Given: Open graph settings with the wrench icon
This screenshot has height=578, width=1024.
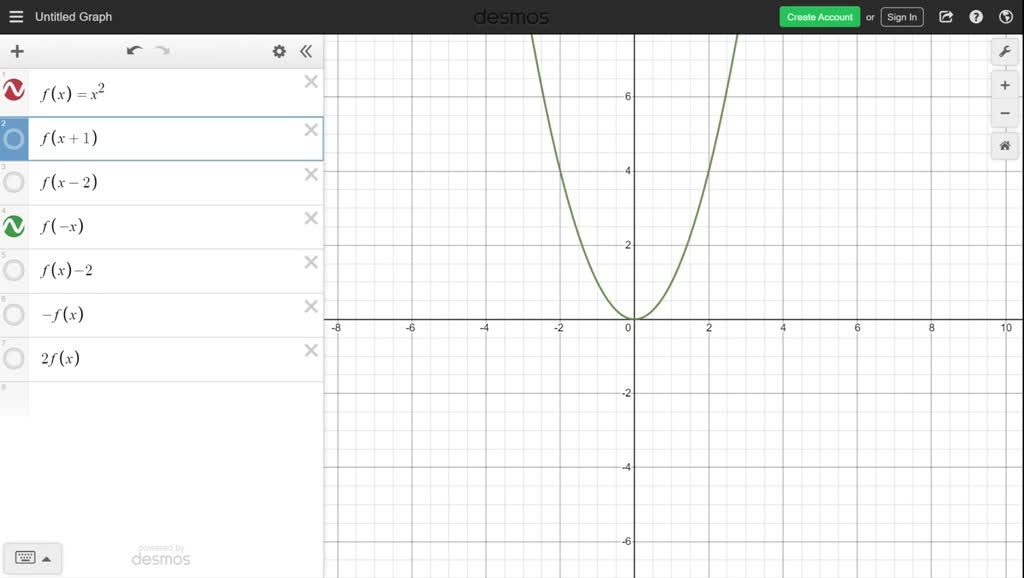Looking at the screenshot, I should click(x=1005, y=51).
